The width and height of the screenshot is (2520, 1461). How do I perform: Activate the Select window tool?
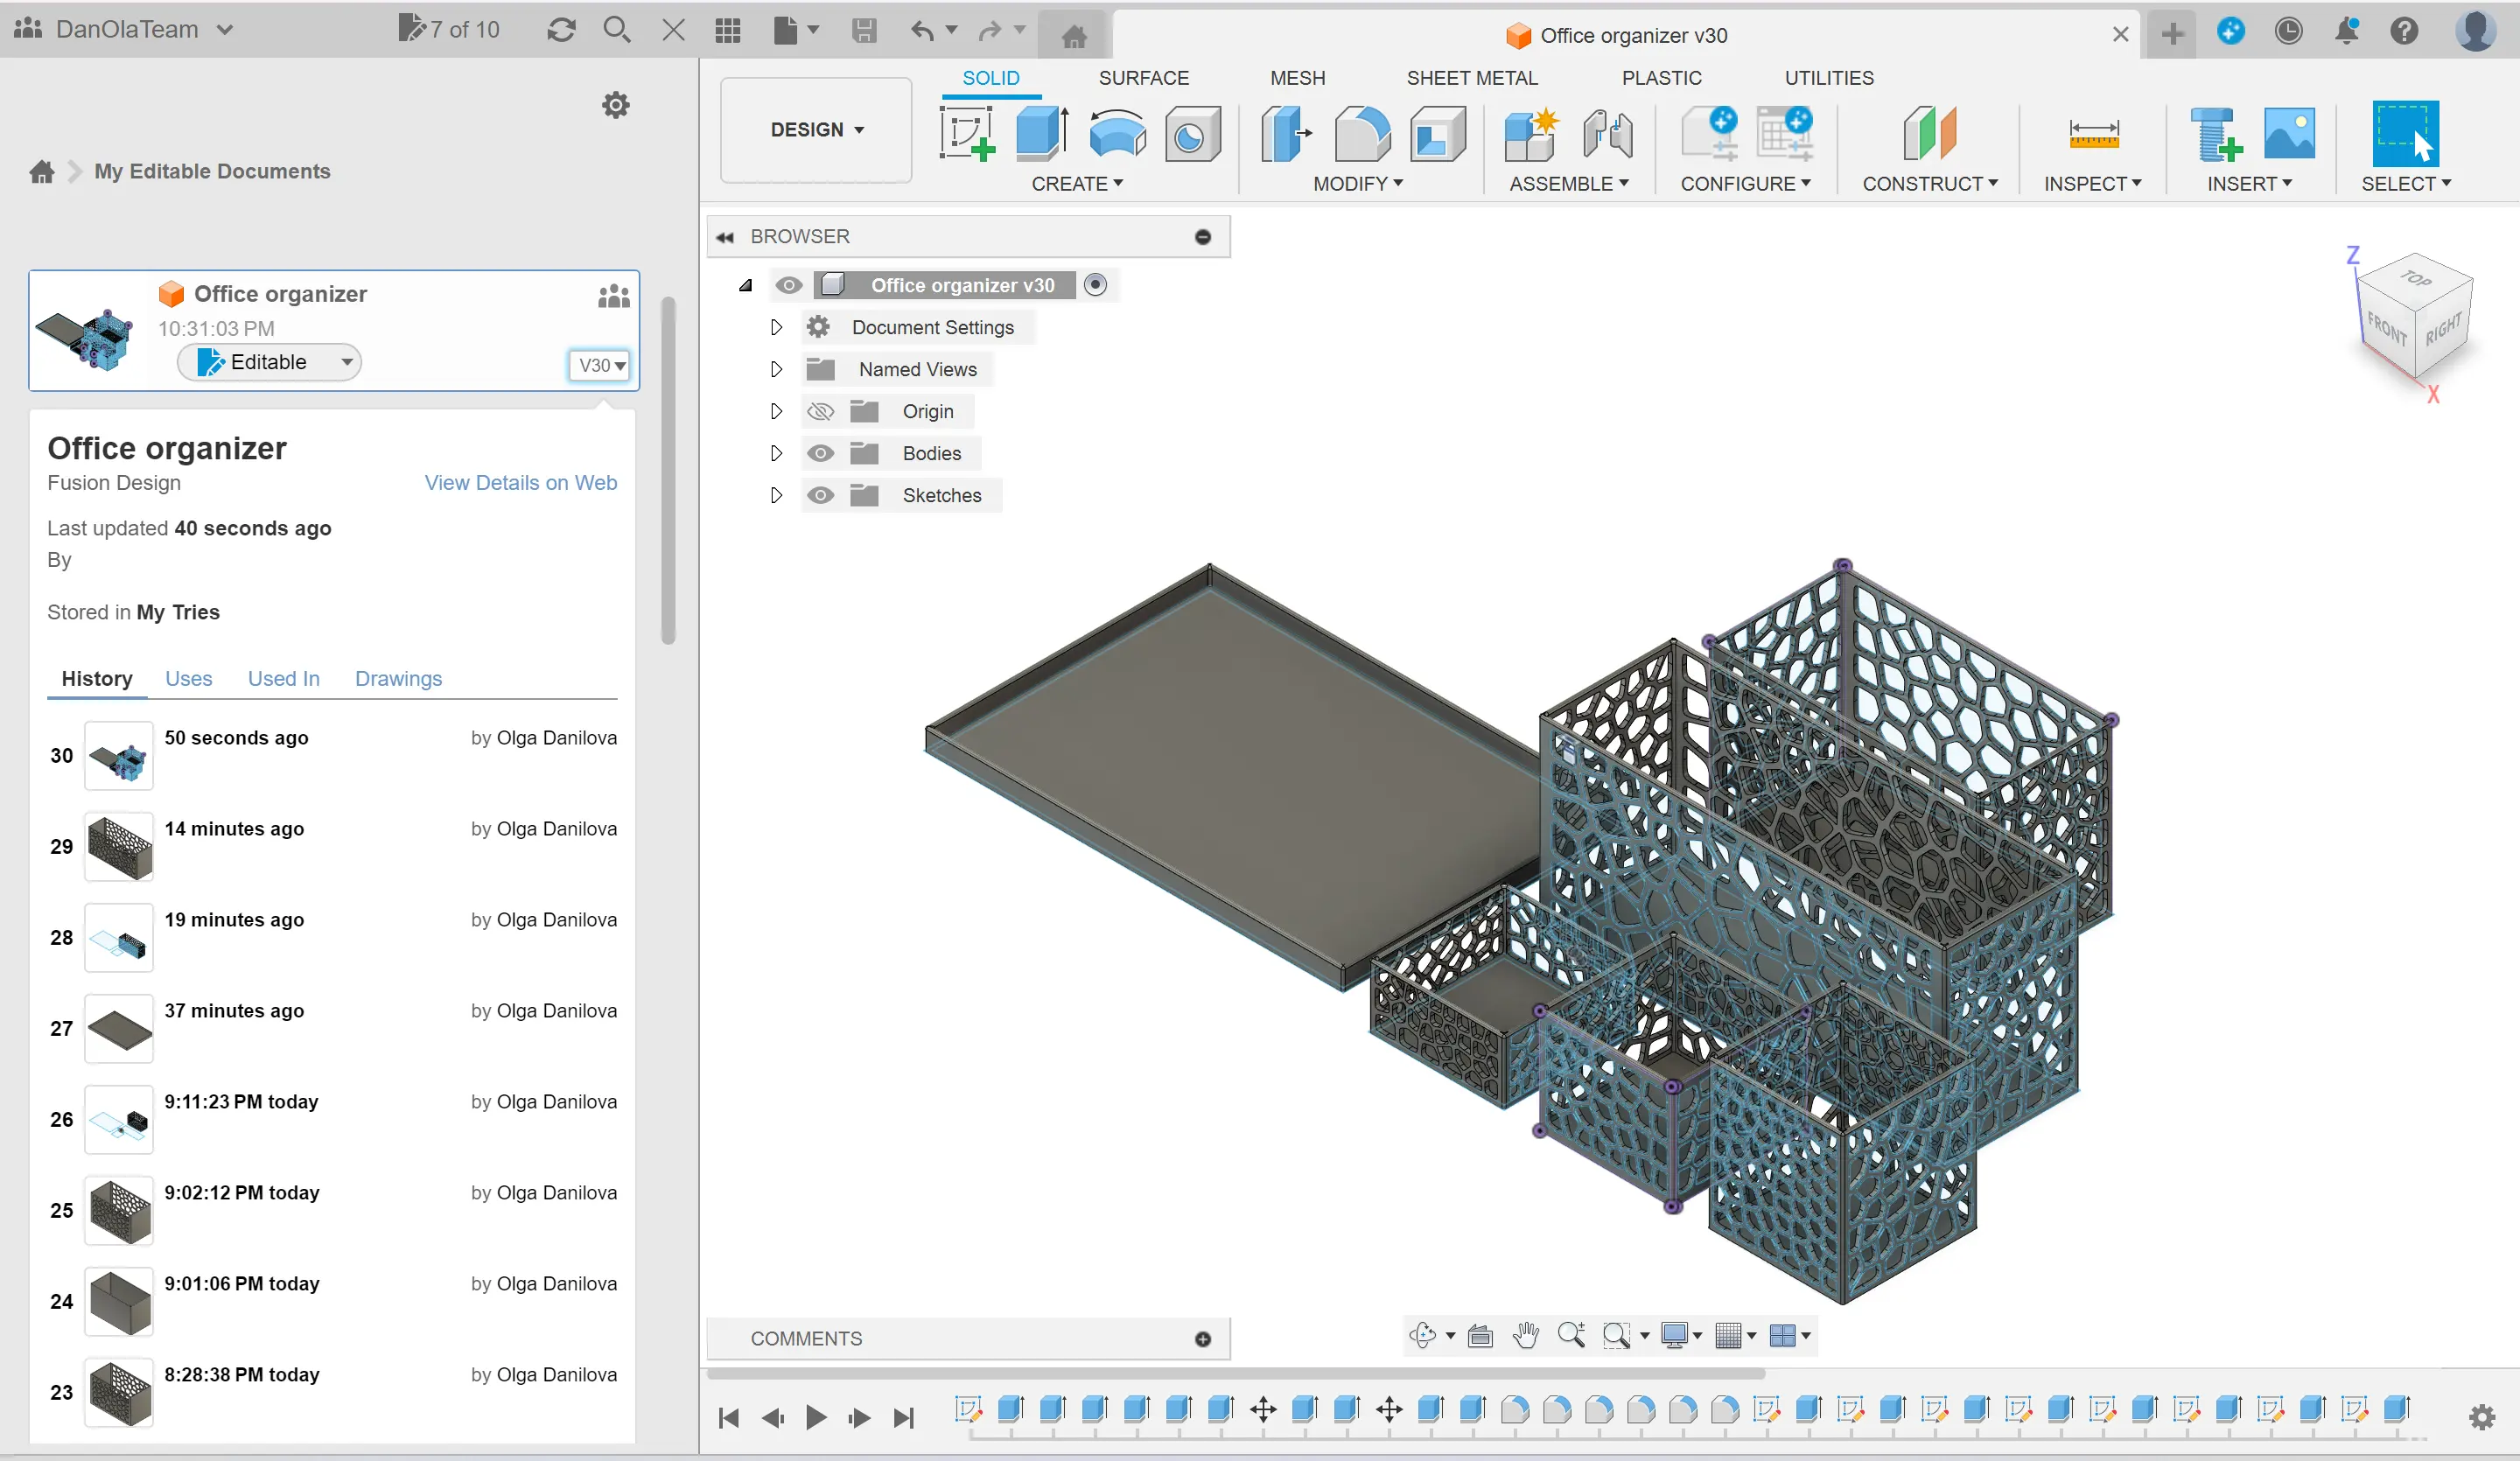tap(2405, 133)
